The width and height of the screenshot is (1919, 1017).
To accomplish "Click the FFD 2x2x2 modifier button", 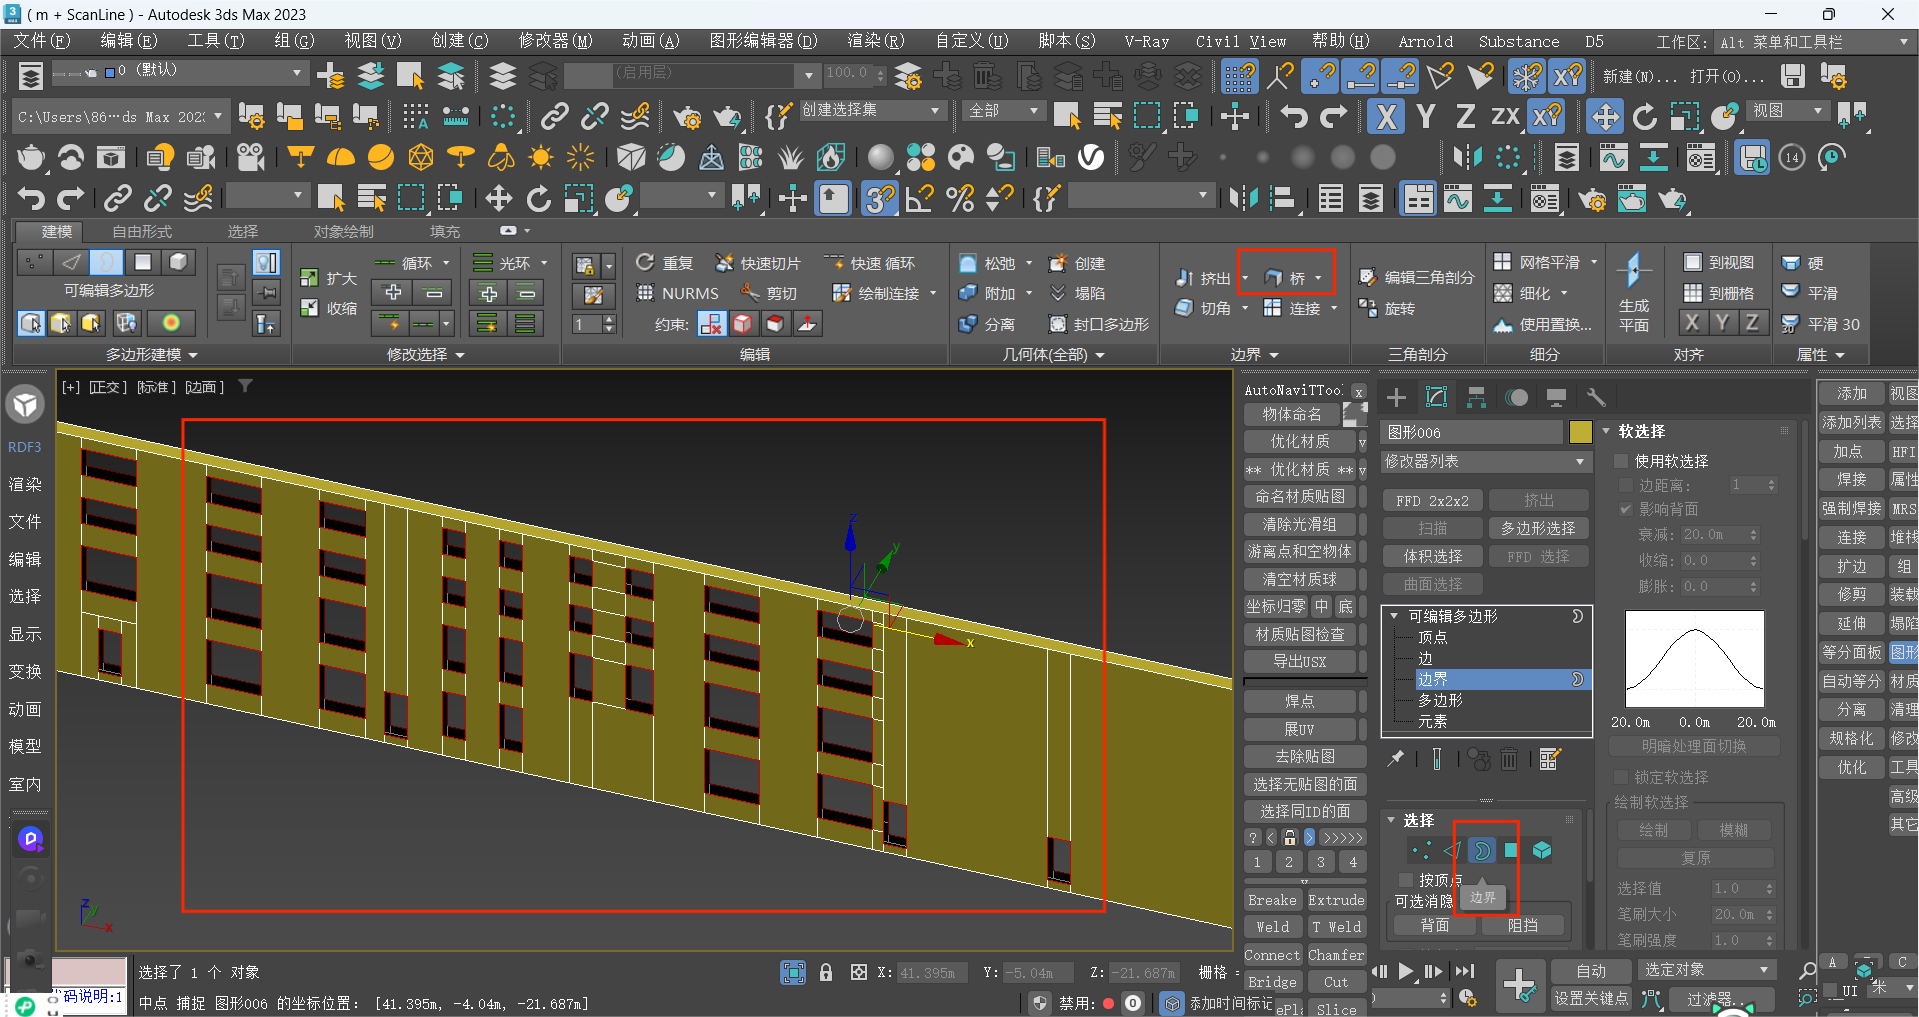I will pos(1432,500).
